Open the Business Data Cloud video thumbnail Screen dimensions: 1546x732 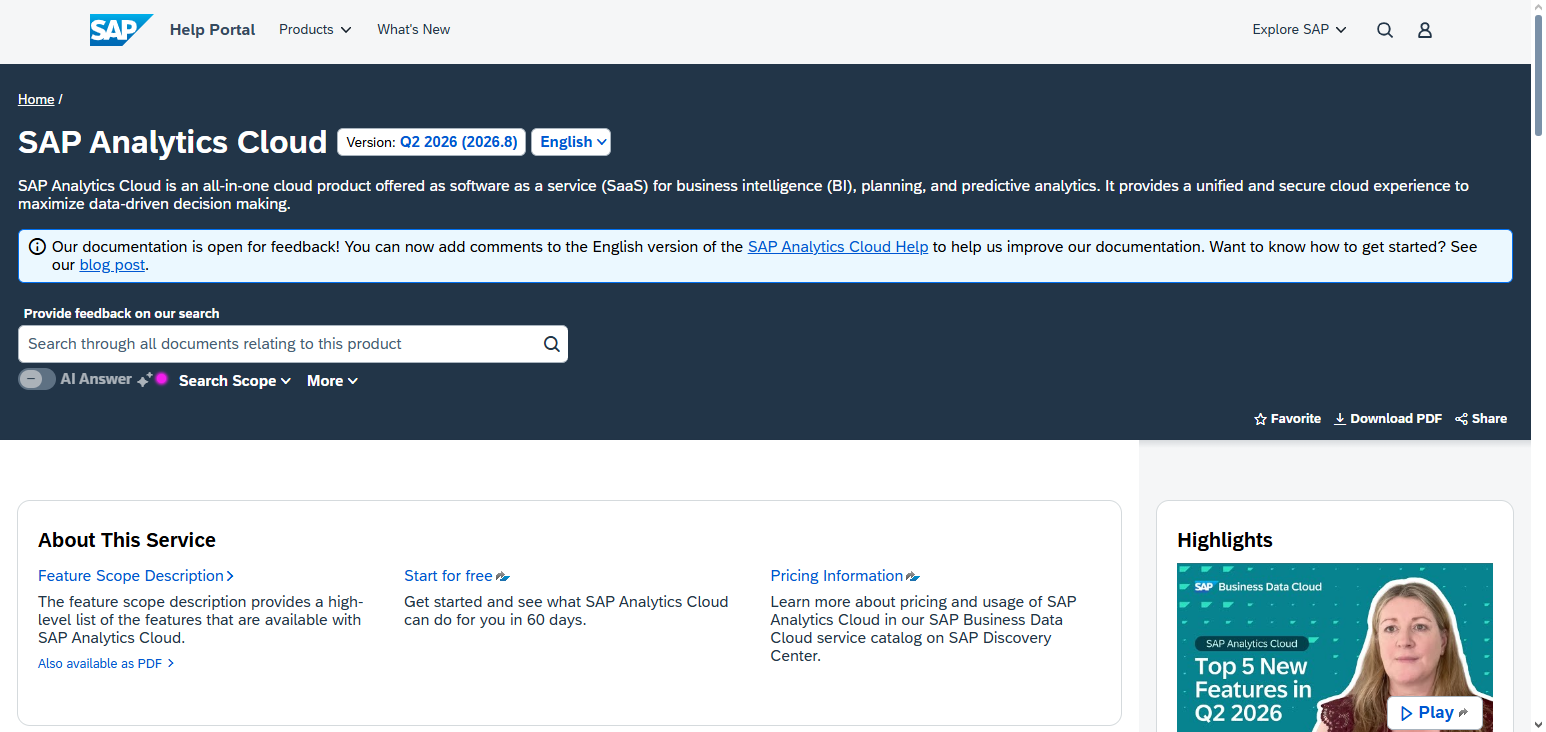1335,647
